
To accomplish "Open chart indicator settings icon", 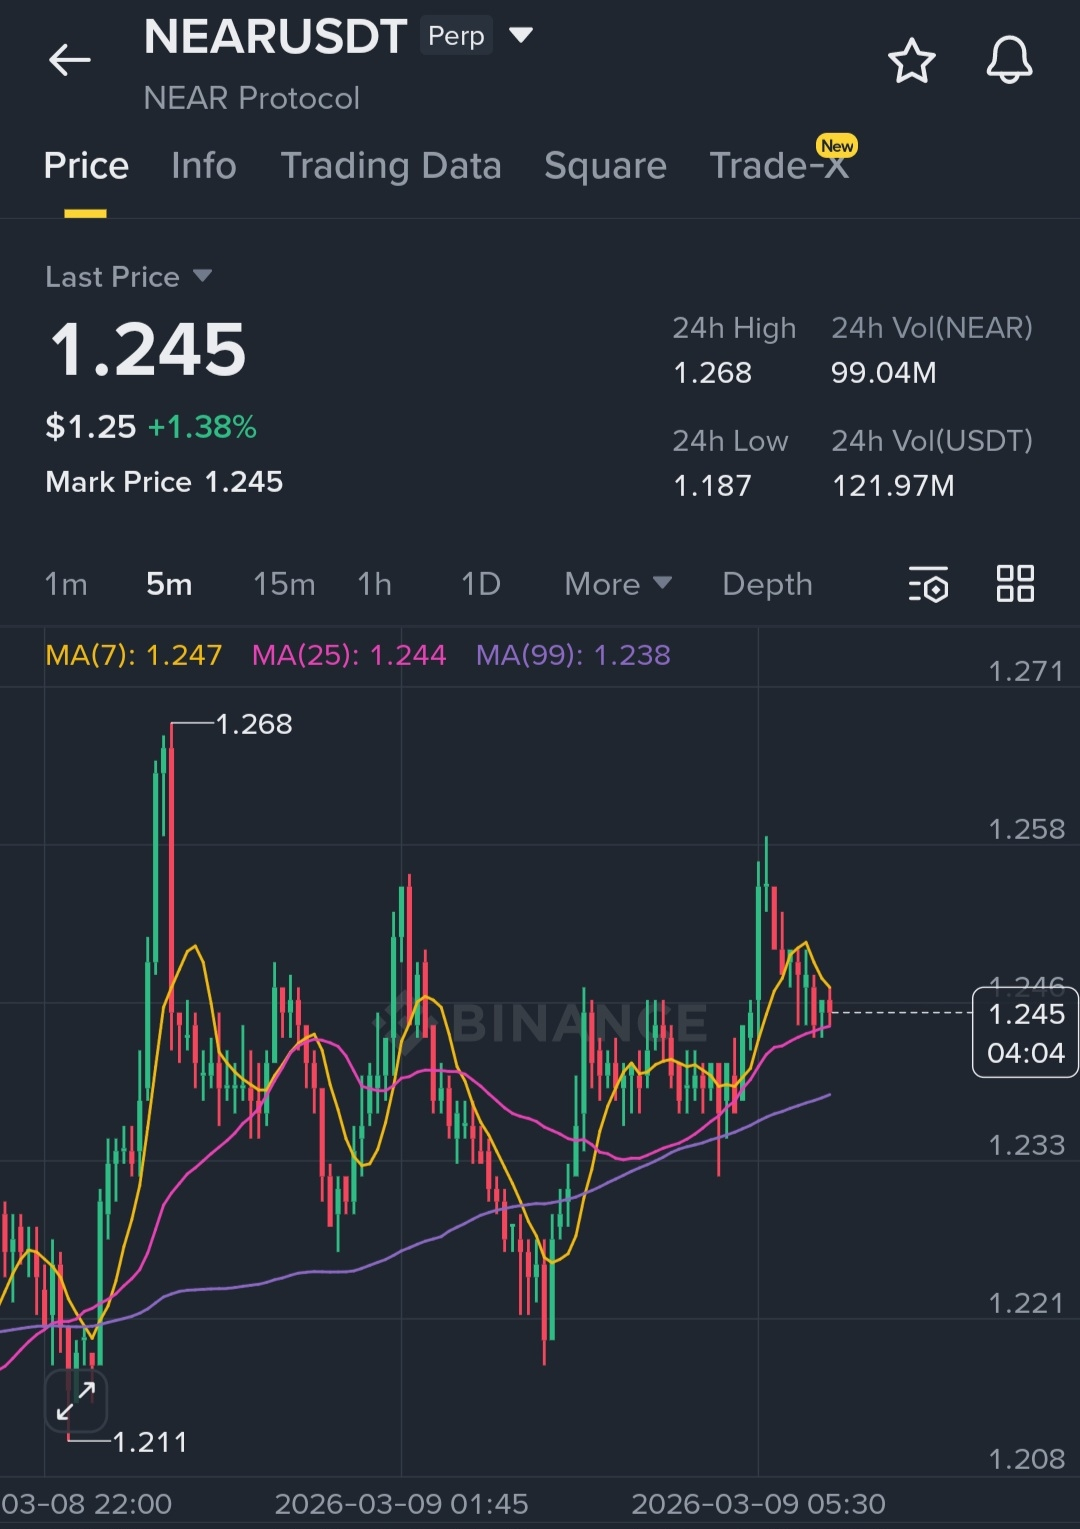I will pyautogui.click(x=929, y=584).
